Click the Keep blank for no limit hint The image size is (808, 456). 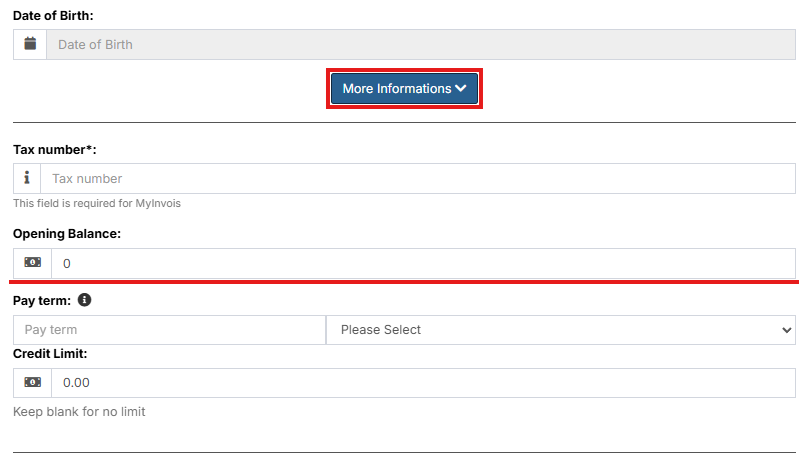point(79,411)
